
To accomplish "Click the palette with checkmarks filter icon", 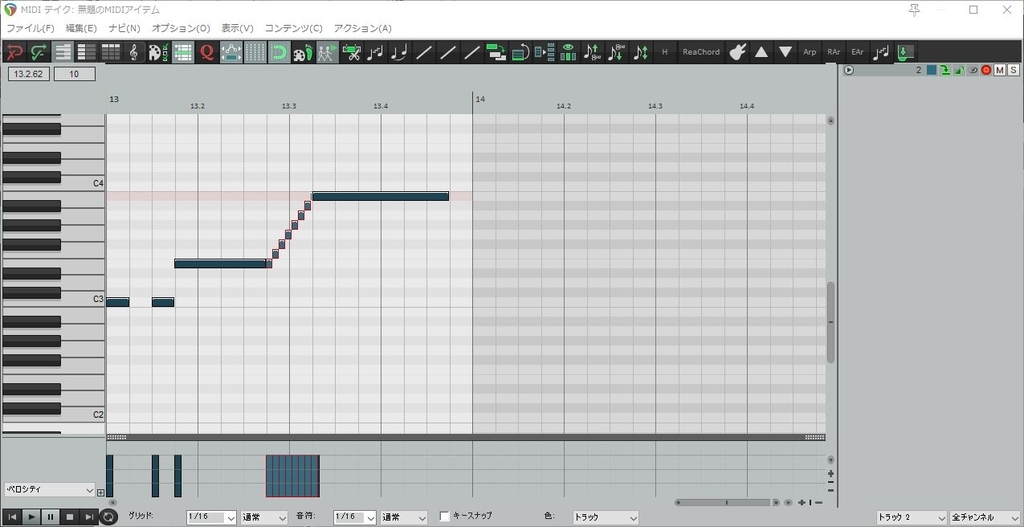I will coord(158,52).
